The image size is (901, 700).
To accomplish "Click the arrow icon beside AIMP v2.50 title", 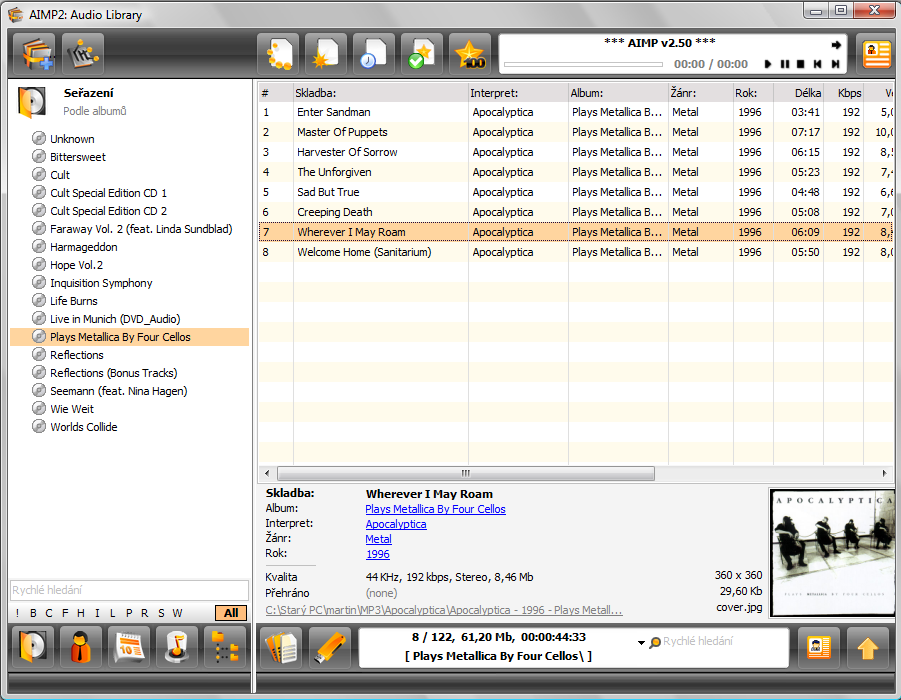I will 836,44.
